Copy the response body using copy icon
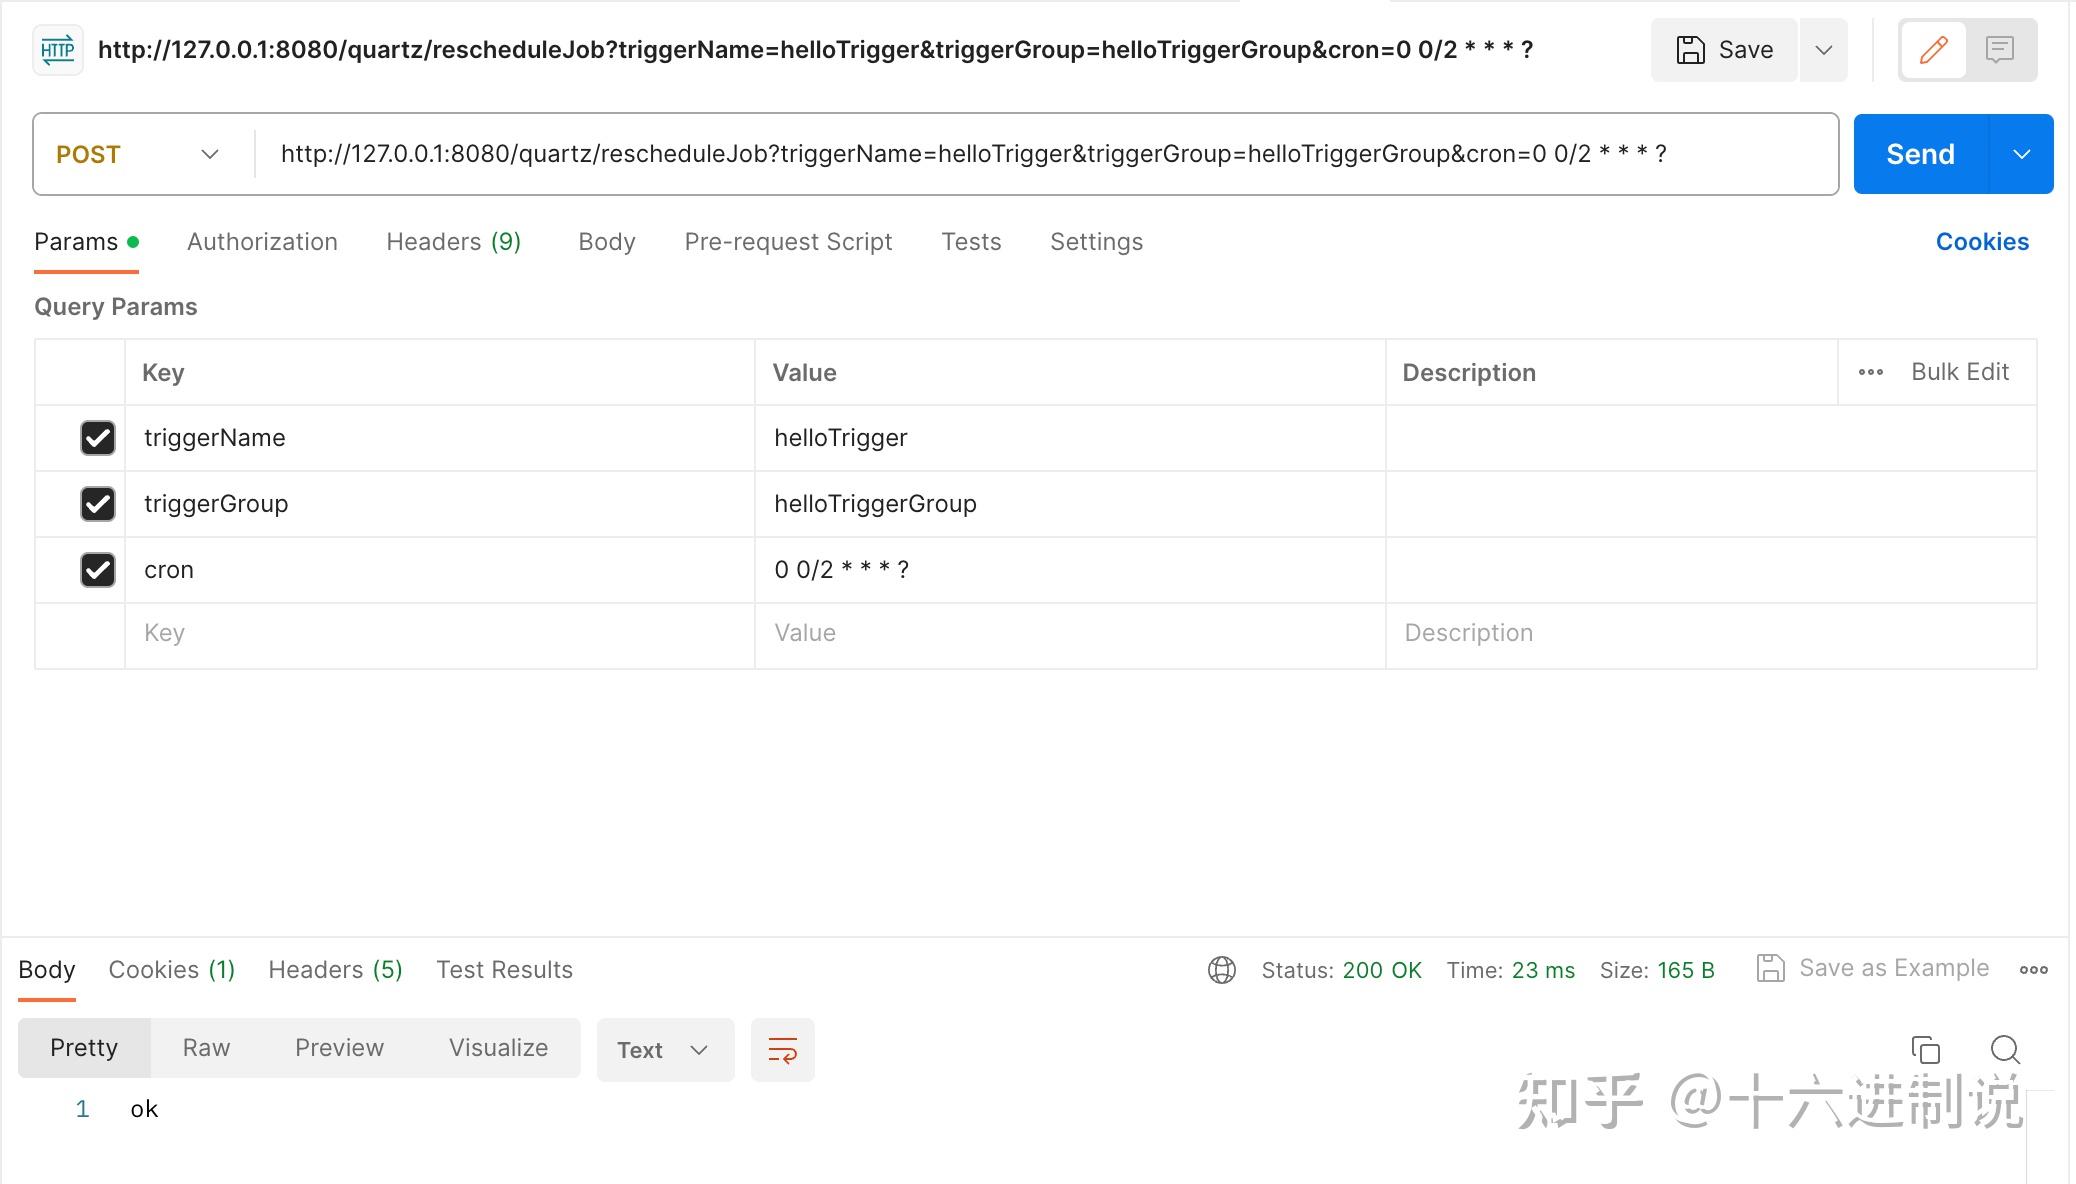Viewport: 2076px width, 1184px height. click(x=1926, y=1049)
